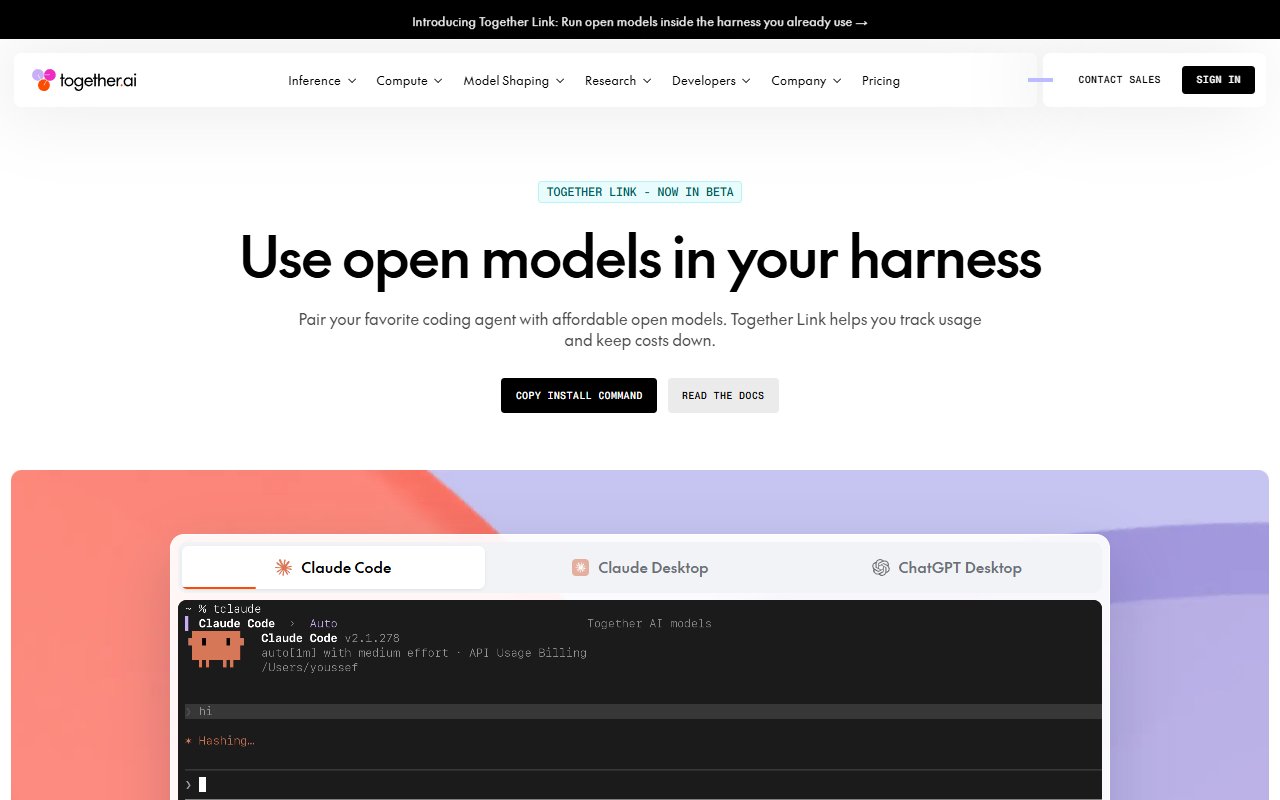This screenshot has width=1280, height=800.
Task: Click the Claude Code starburst icon in tab
Action: 284,567
